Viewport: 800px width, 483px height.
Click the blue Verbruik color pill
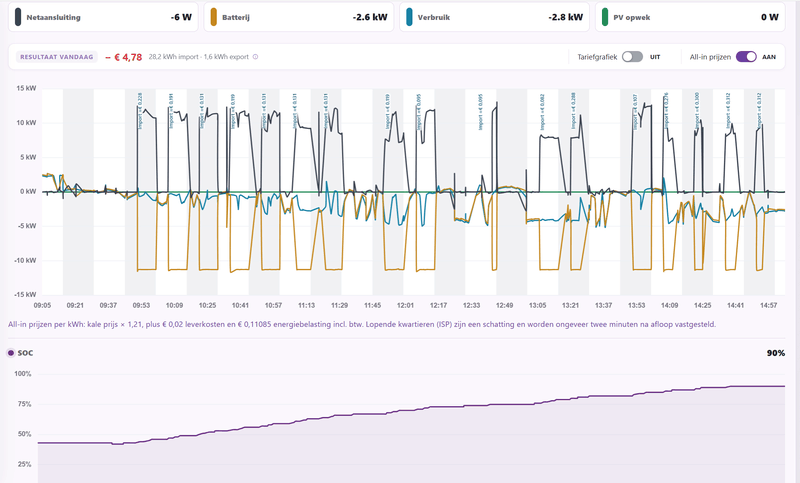tap(409, 17)
